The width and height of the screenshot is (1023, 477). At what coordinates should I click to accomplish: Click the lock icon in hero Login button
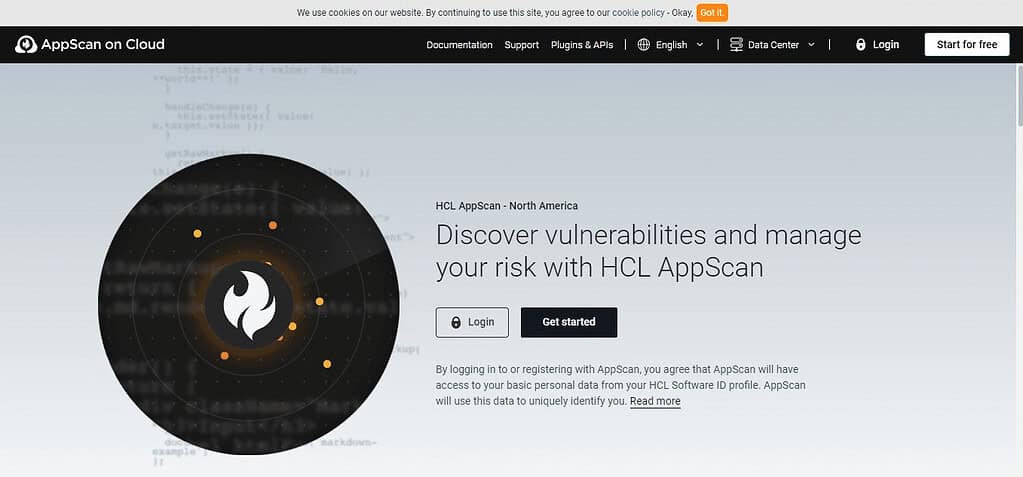[x=456, y=322]
